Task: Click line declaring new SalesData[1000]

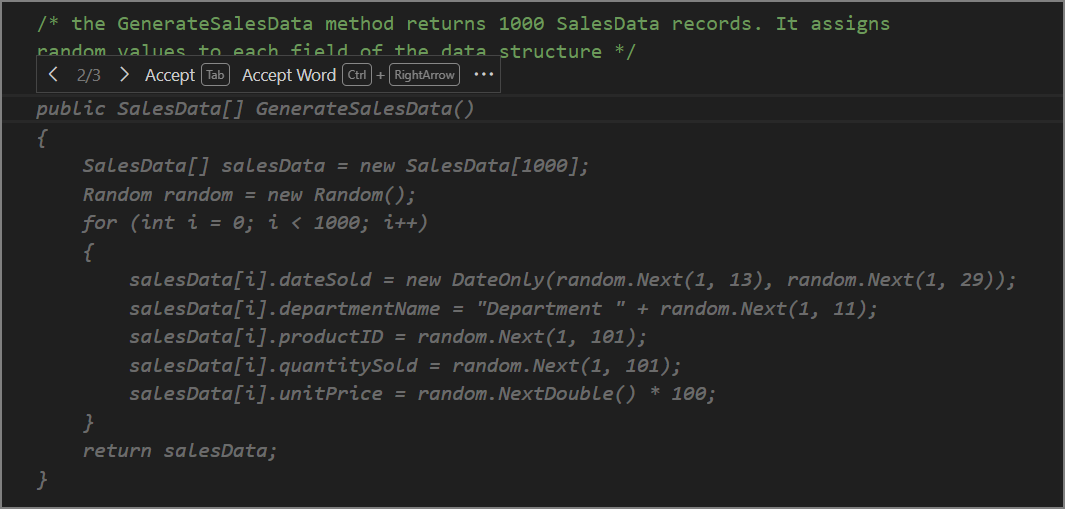Action: pos(336,166)
